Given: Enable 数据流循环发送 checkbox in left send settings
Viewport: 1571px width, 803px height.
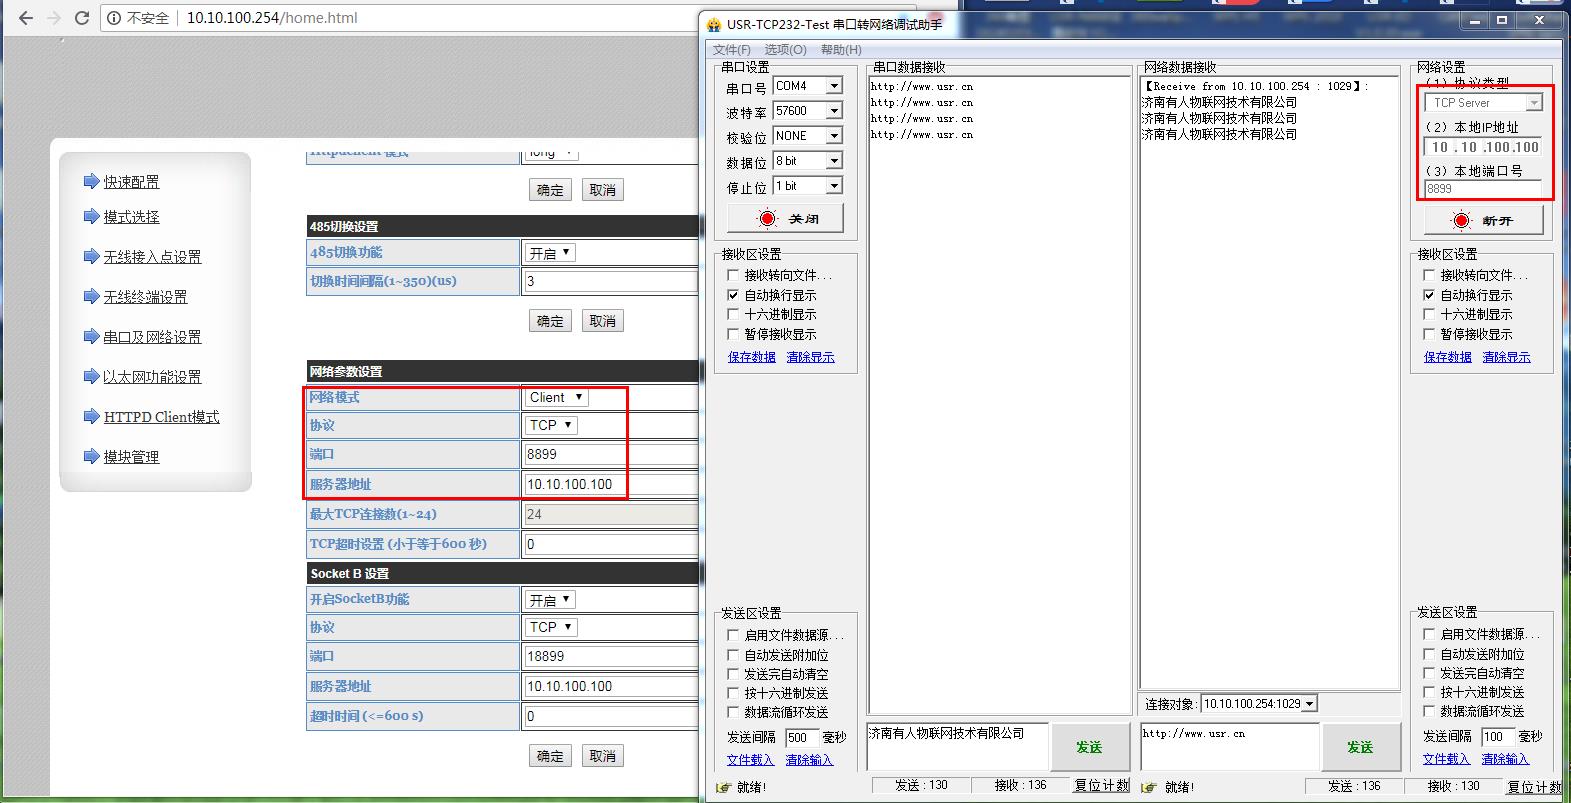Looking at the screenshot, I should (733, 712).
